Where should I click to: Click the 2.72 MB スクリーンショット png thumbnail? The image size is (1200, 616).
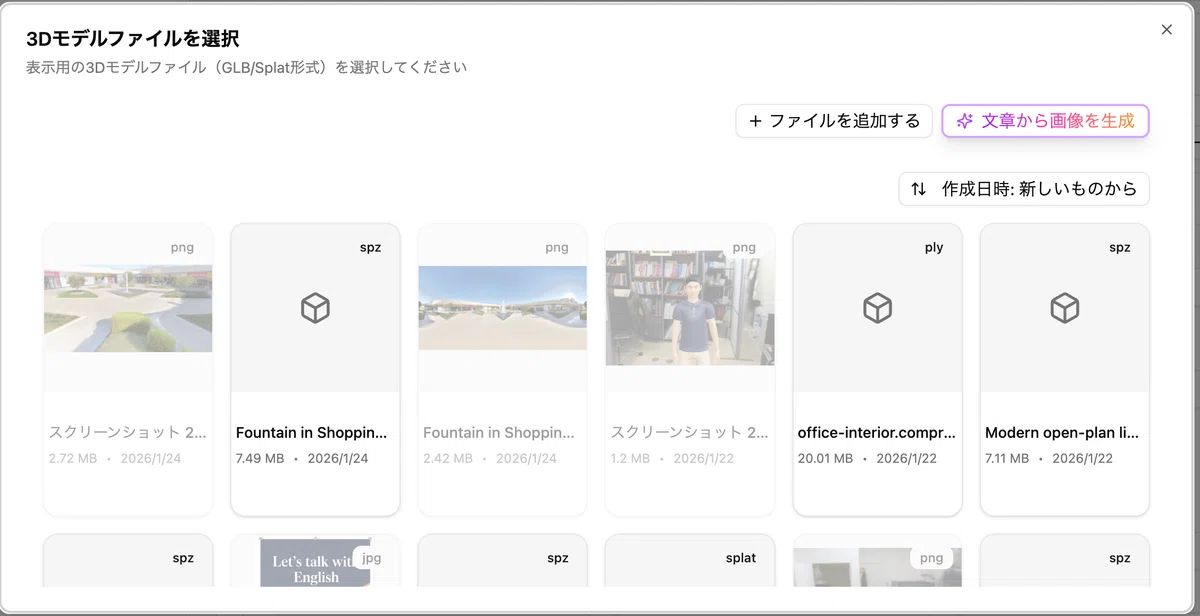128,308
